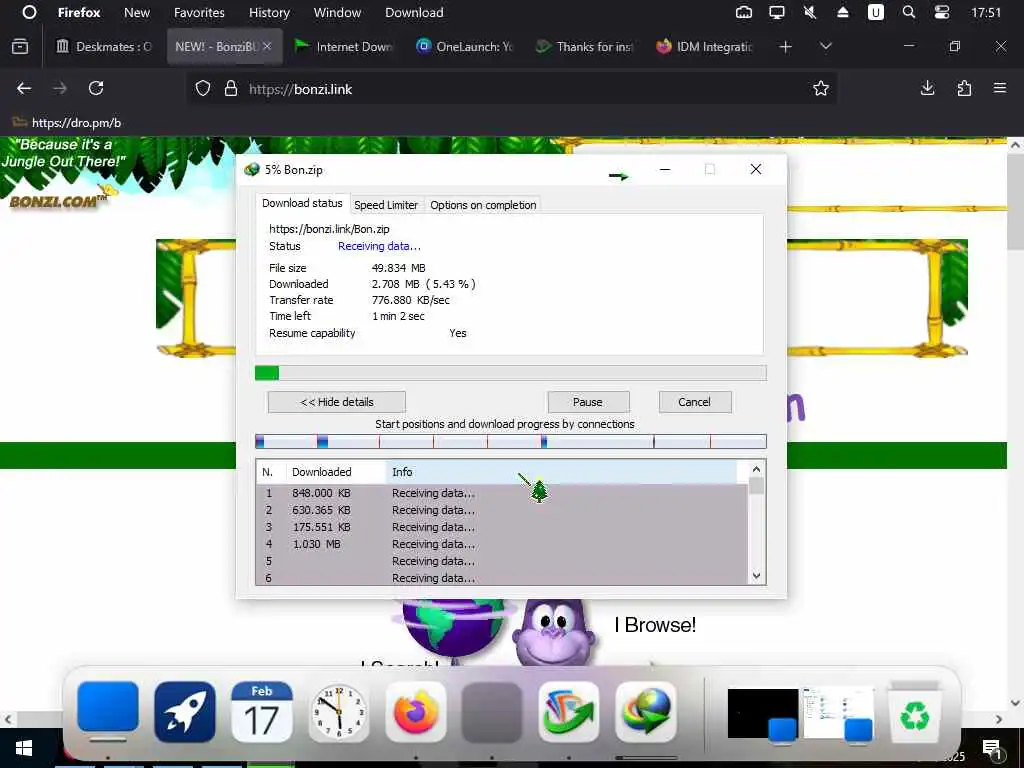The height and width of the screenshot is (768, 1024).
Task: Open Firefox extensions puzzle icon
Action: point(964,88)
